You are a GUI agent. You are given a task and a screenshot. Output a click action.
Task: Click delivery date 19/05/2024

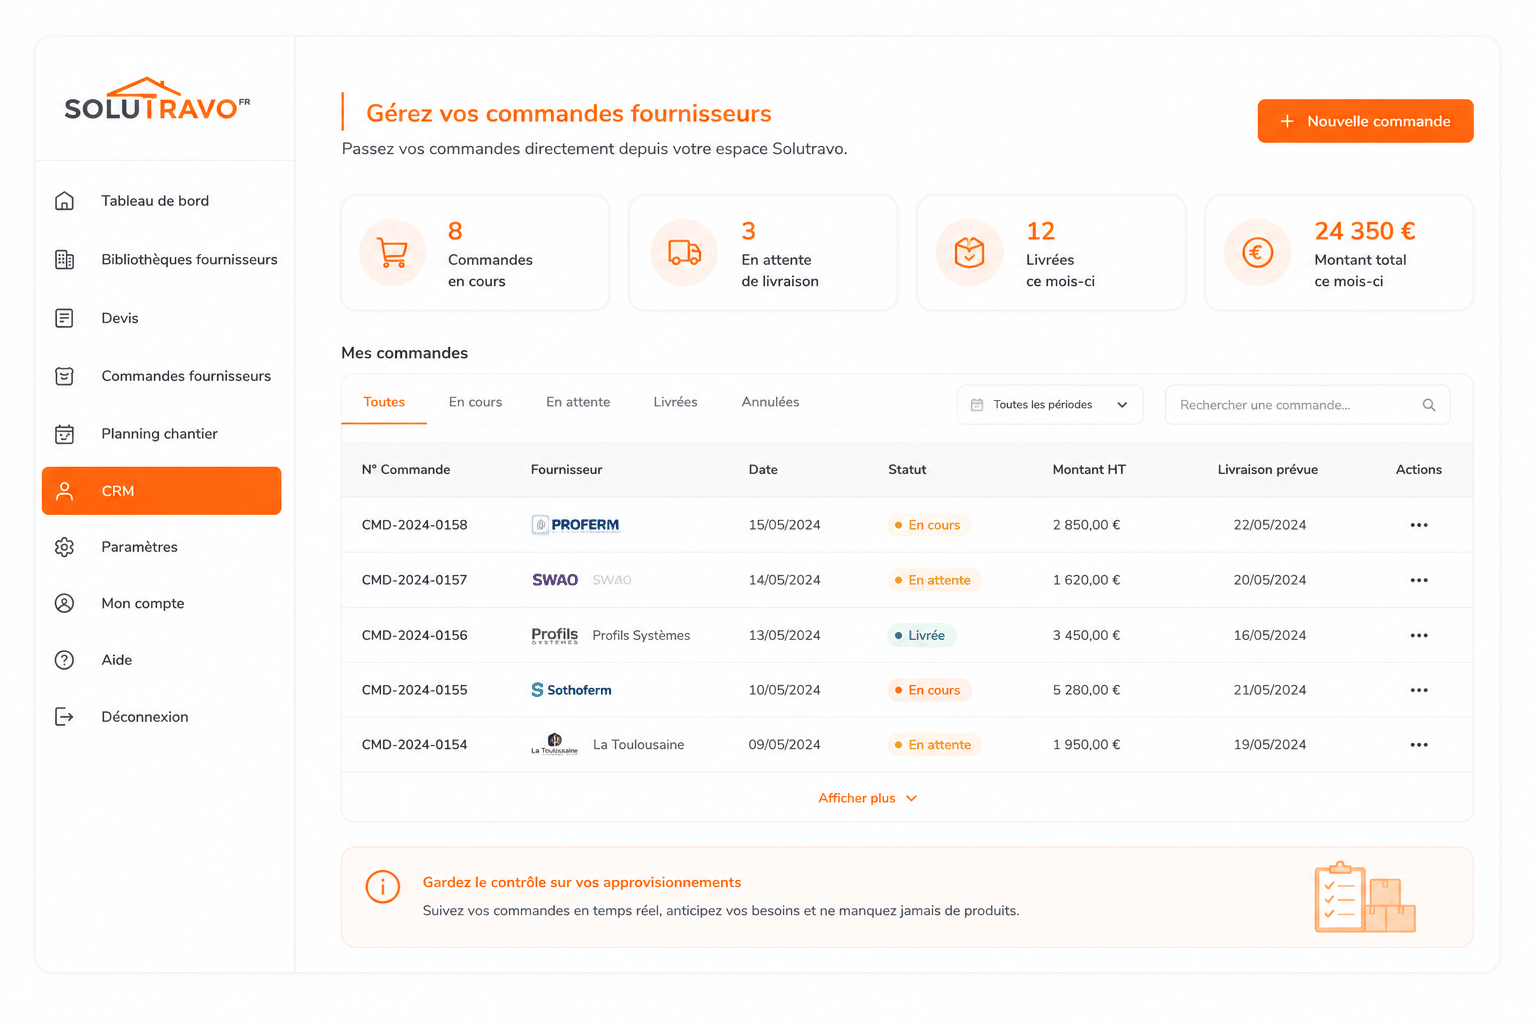click(x=1270, y=745)
